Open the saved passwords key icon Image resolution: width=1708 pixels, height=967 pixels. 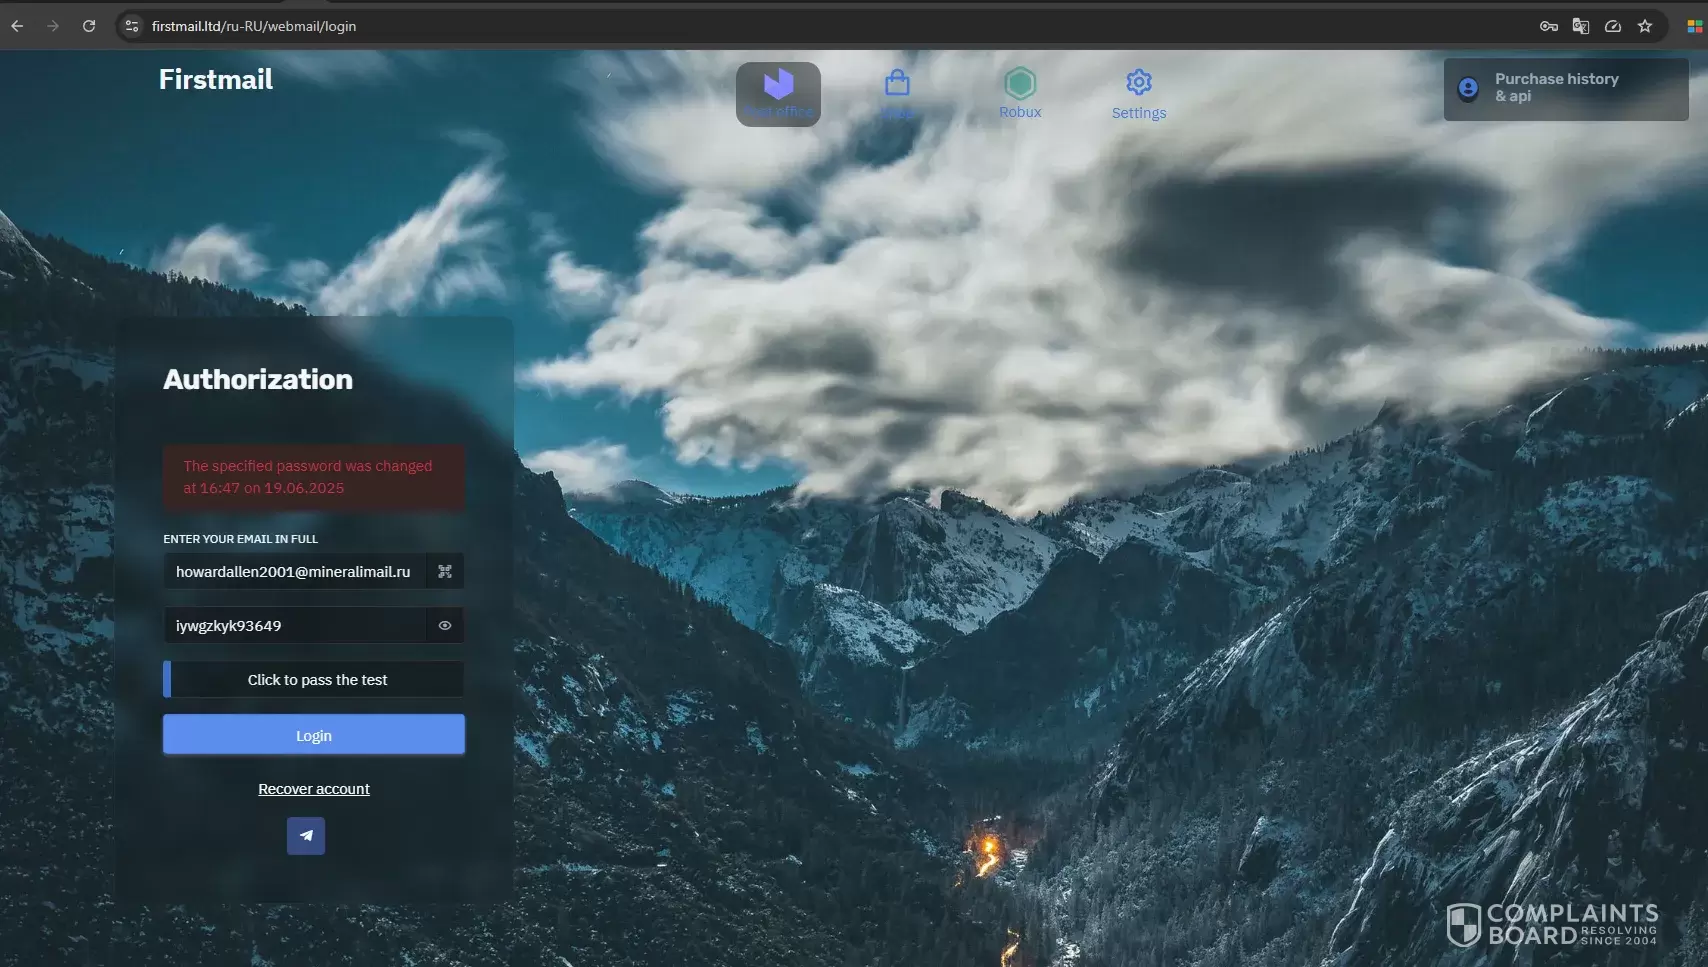point(1548,26)
